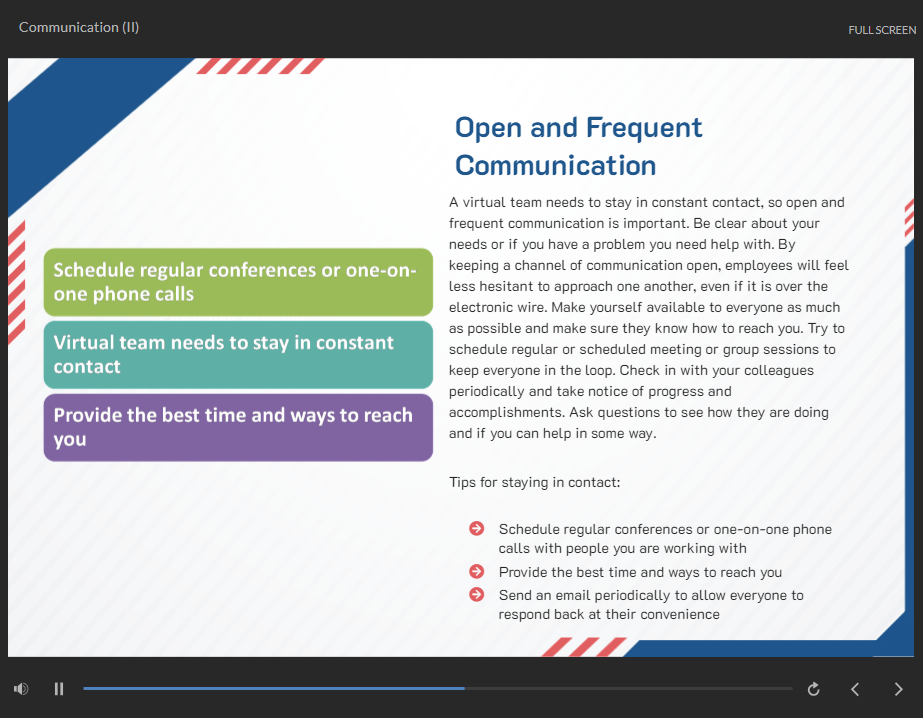The image size is (923, 718).
Task: Select the green 'Schedule regular conferences' box
Action: click(238, 282)
